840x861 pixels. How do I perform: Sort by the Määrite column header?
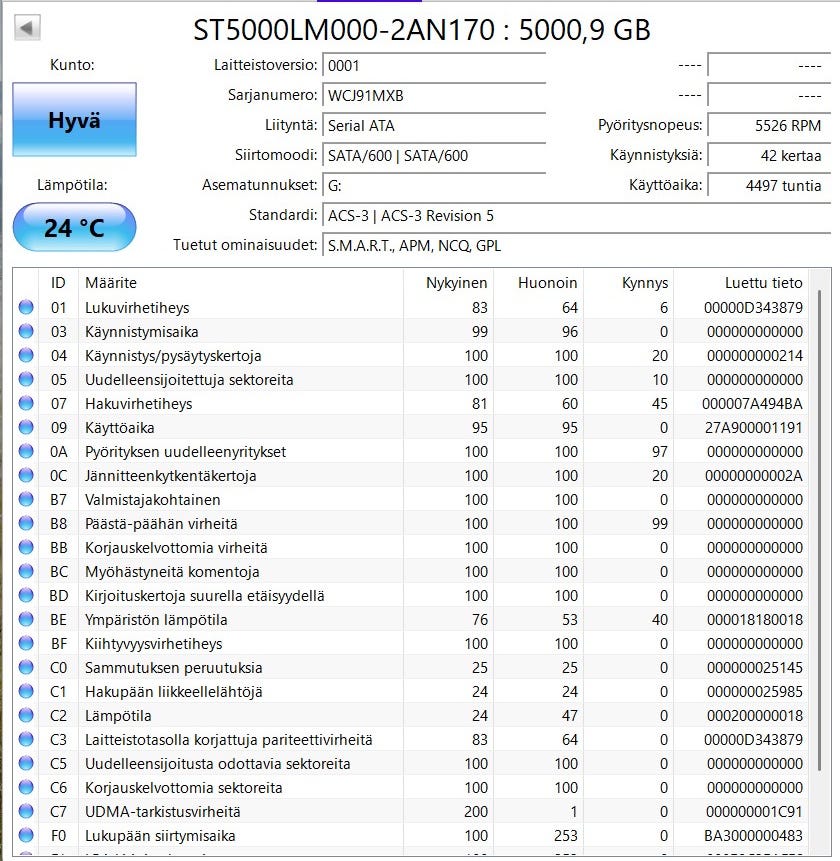(x=240, y=283)
